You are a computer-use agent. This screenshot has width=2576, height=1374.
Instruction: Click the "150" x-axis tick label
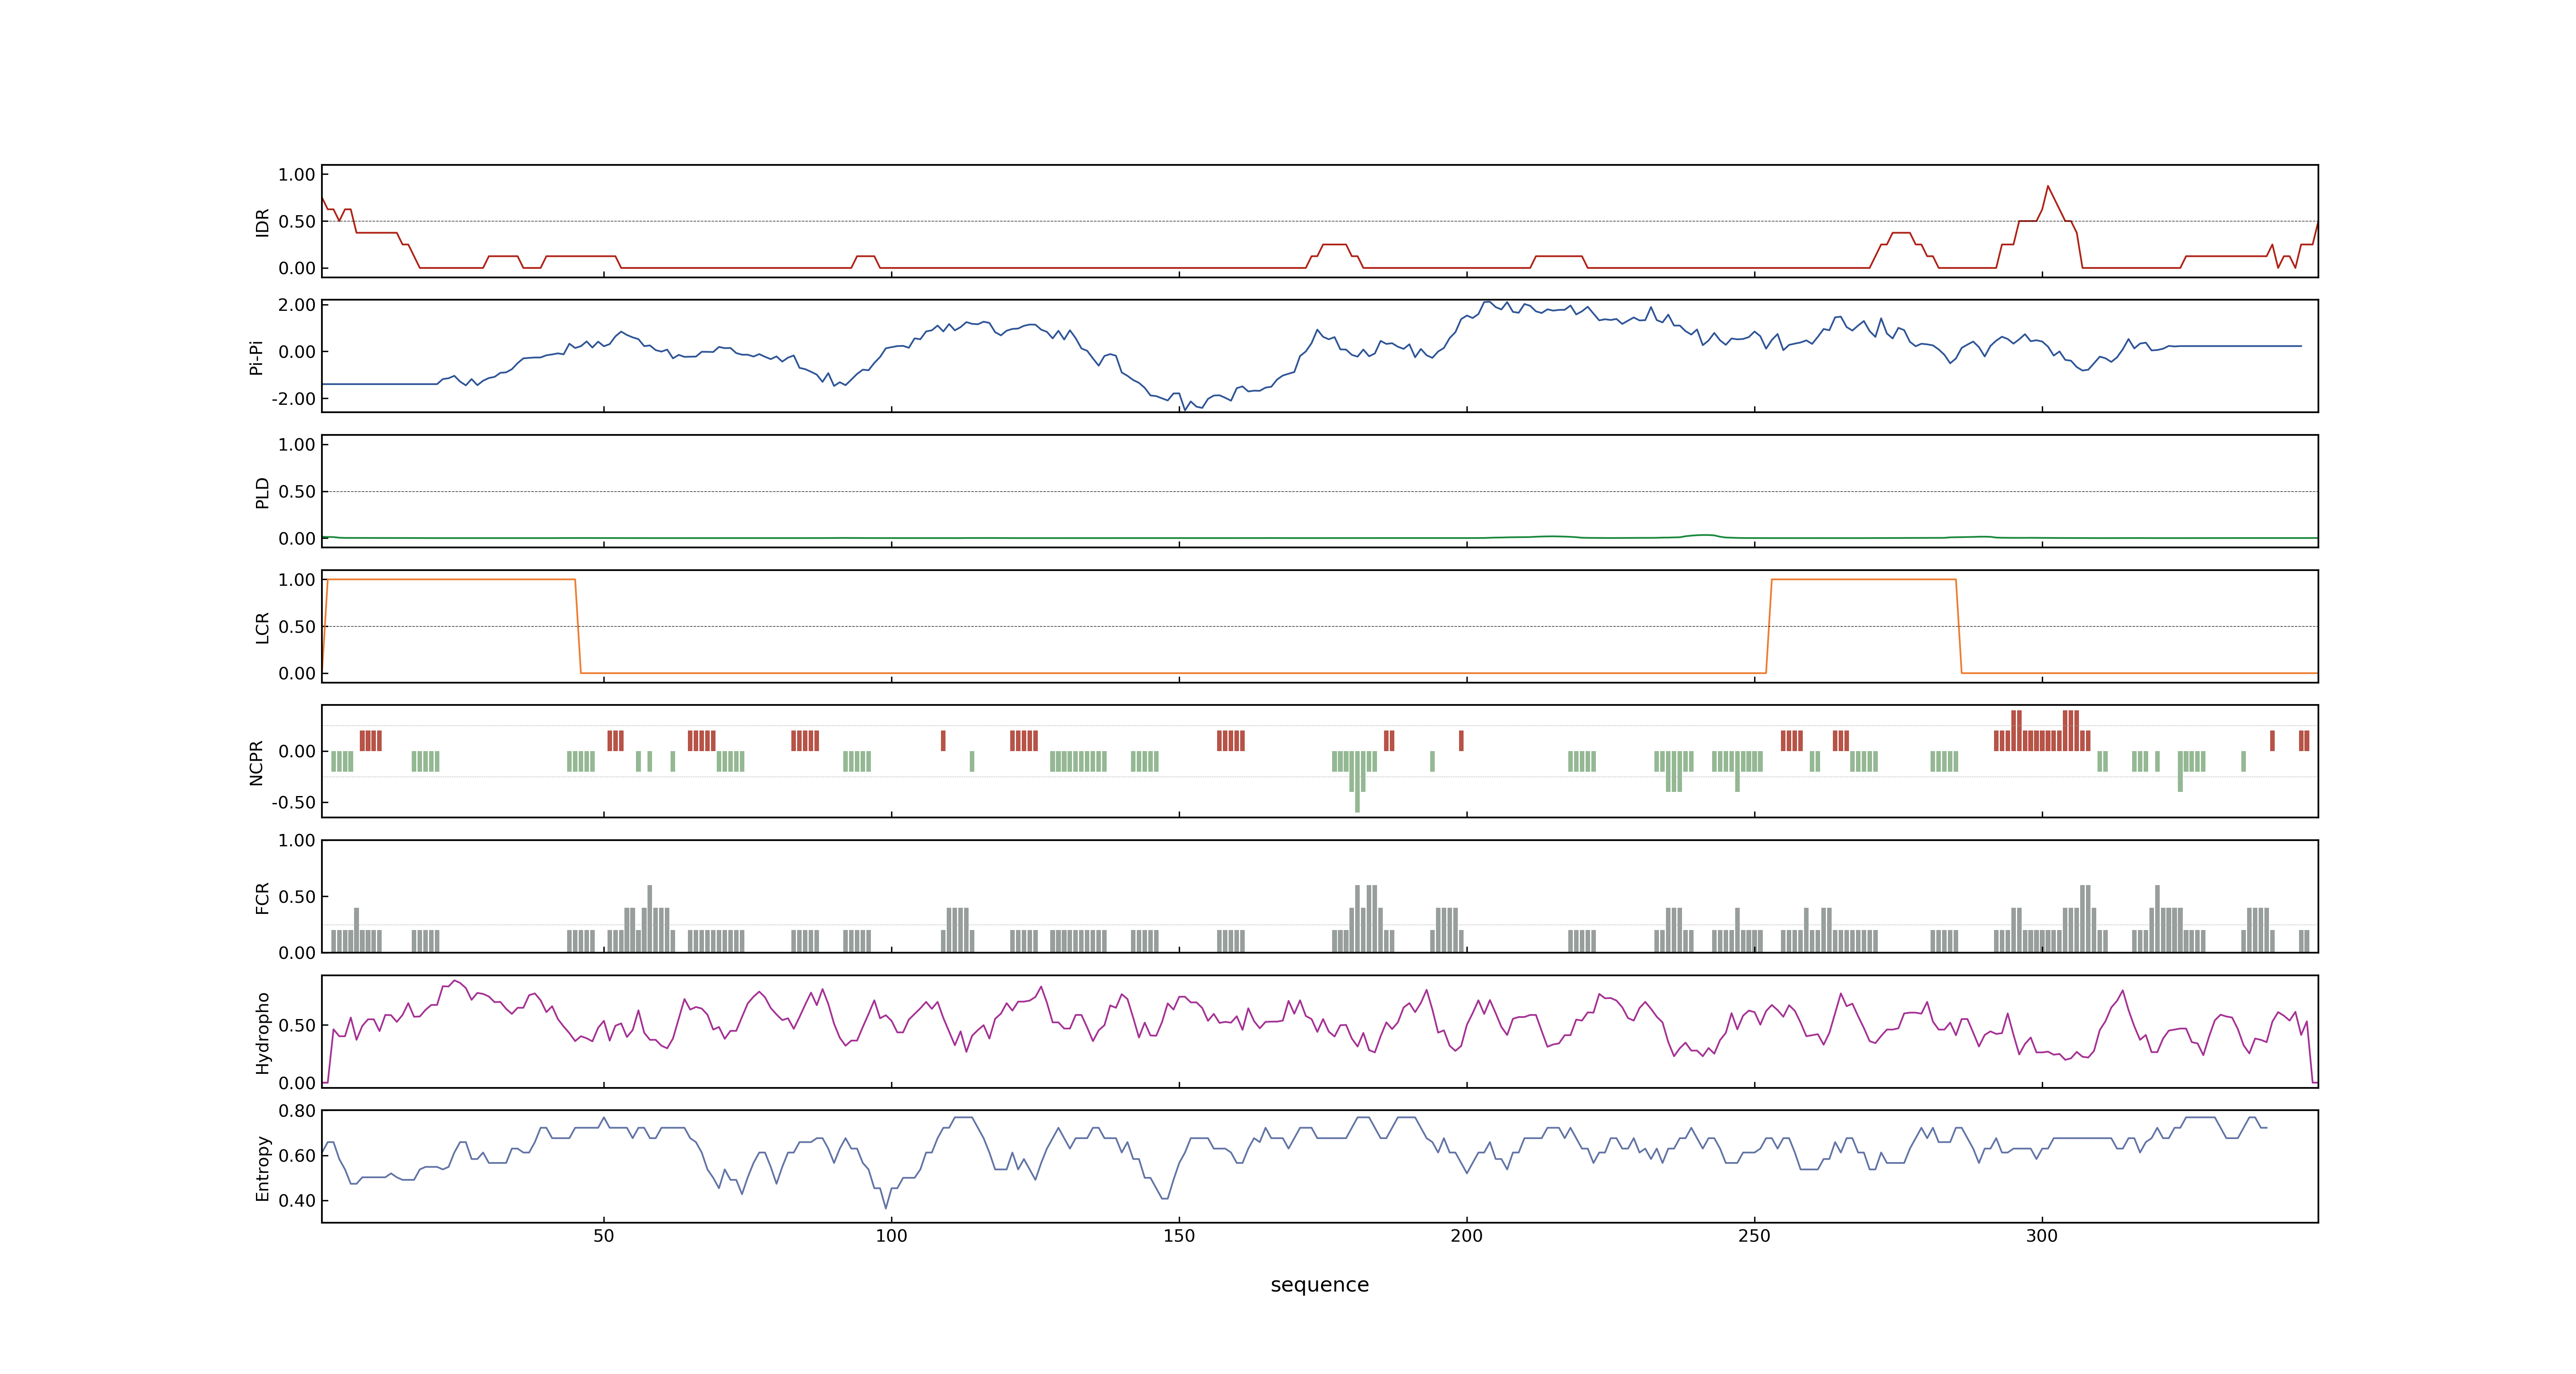pyautogui.click(x=1179, y=1236)
